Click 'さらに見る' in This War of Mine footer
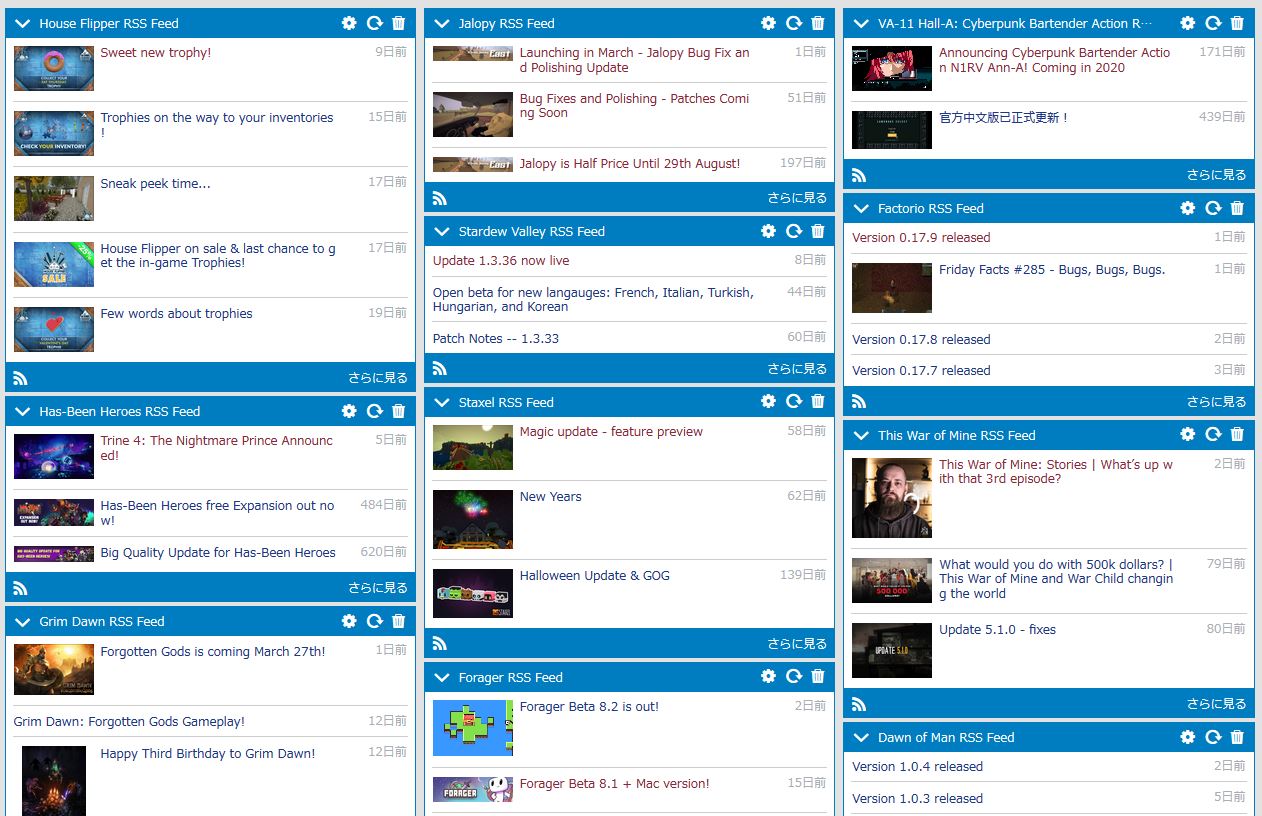 coord(1217,703)
